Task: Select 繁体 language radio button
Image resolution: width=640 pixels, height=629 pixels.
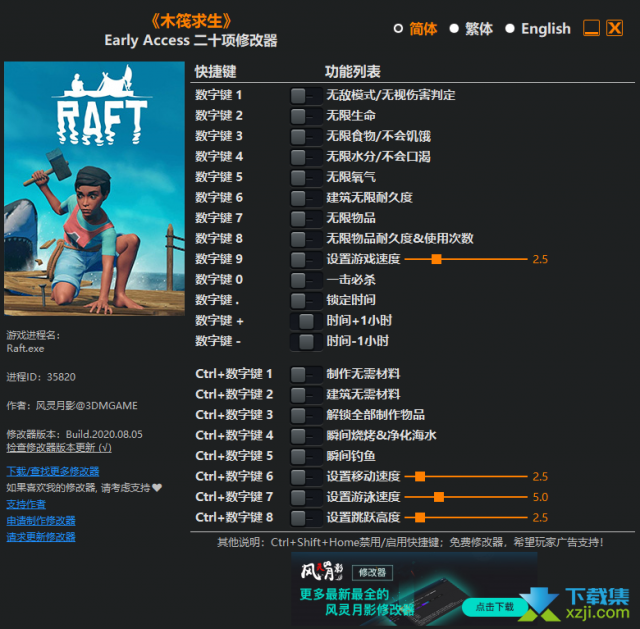Action: tap(454, 29)
